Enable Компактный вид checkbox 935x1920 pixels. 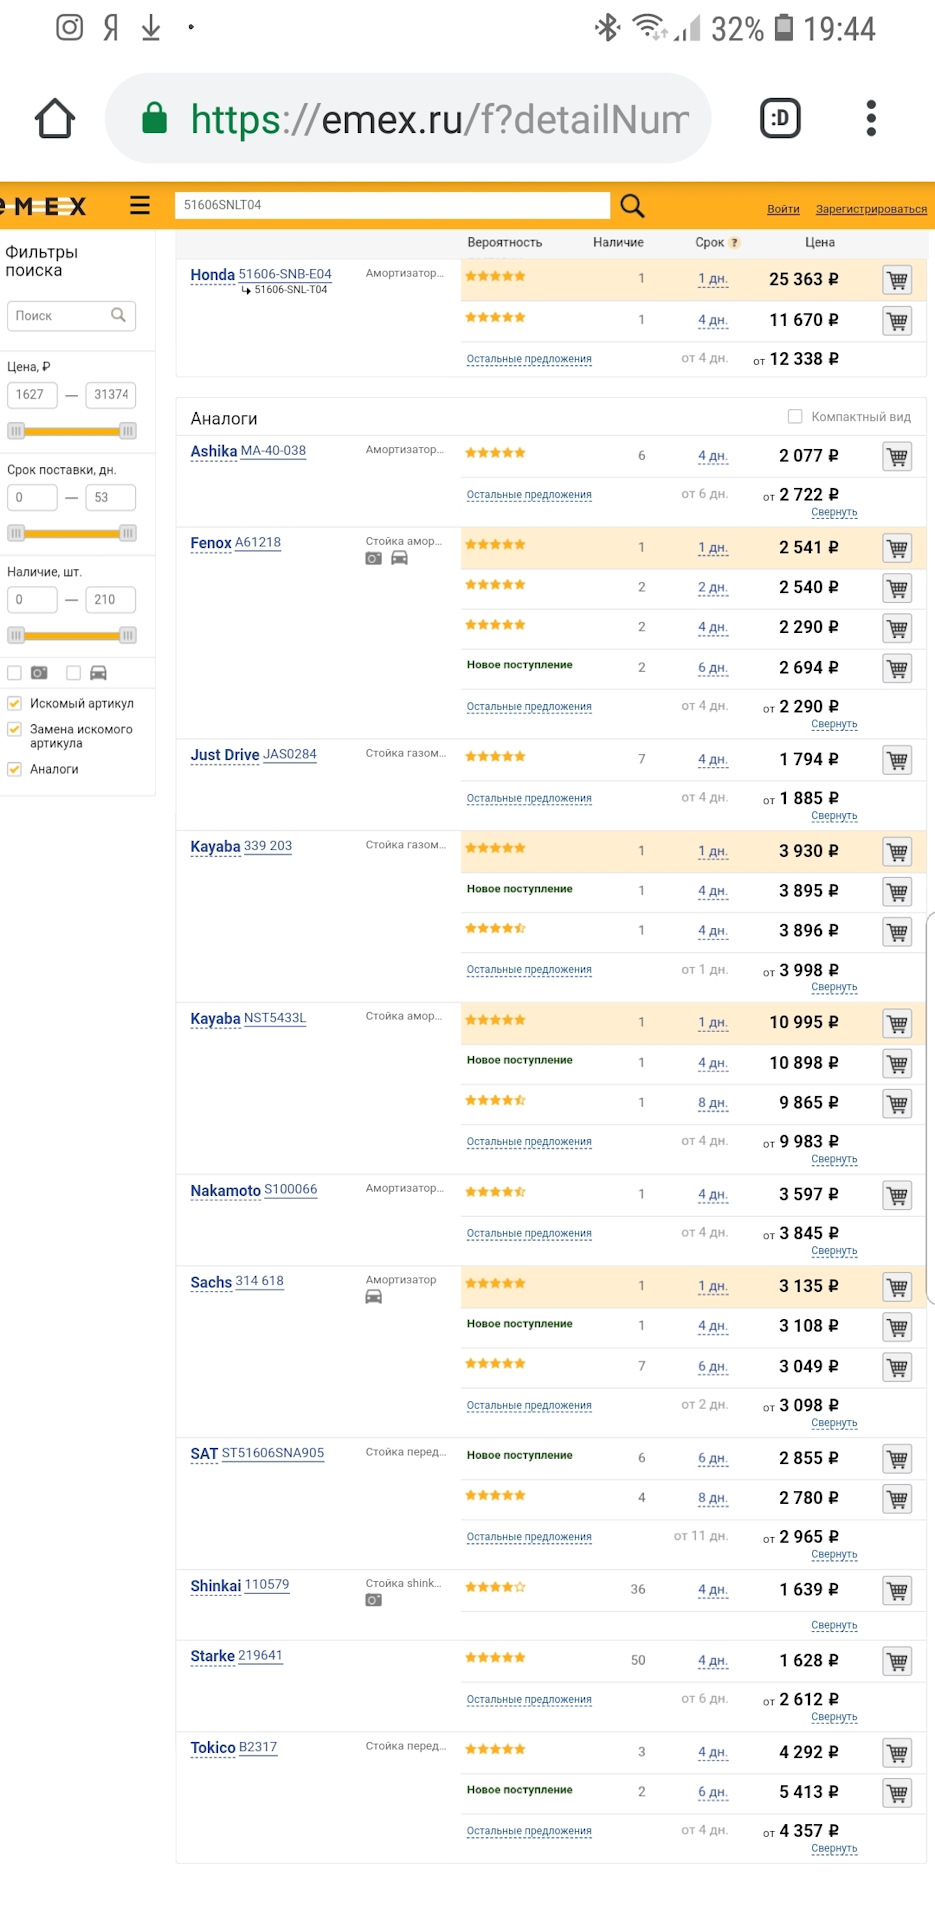pos(795,417)
